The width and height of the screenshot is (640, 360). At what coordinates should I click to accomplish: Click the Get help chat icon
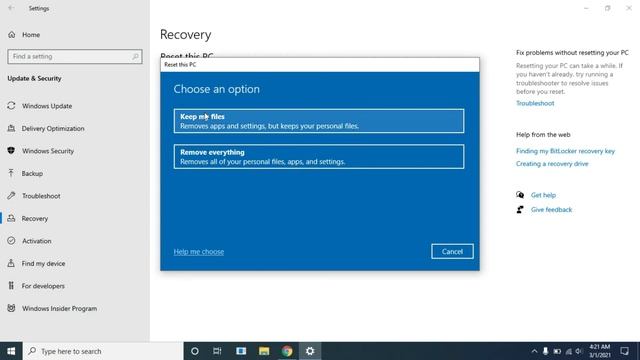(x=520, y=195)
